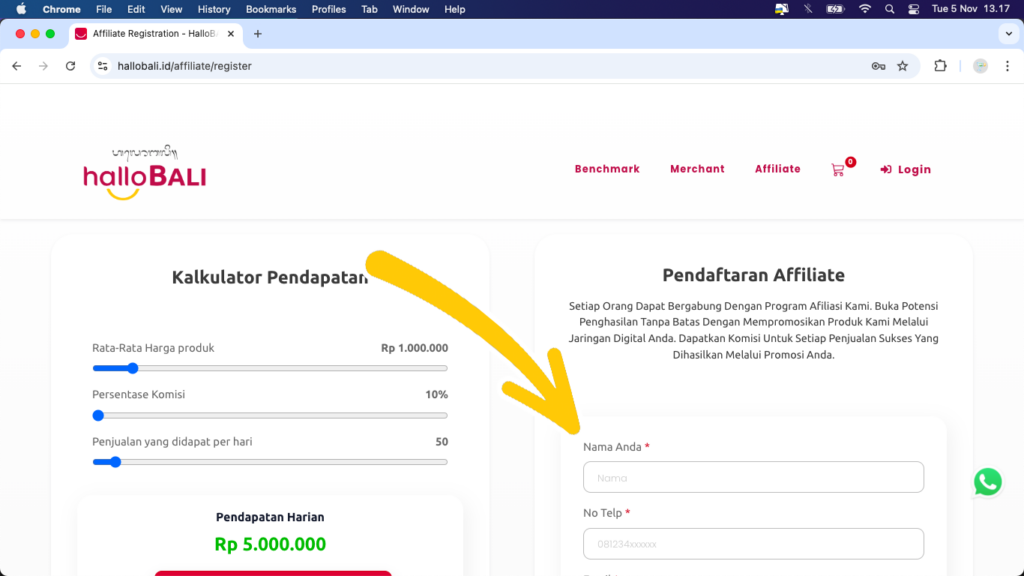The height and width of the screenshot is (576, 1024).
Task: Open the Affiliate navigation link
Action: coord(777,169)
